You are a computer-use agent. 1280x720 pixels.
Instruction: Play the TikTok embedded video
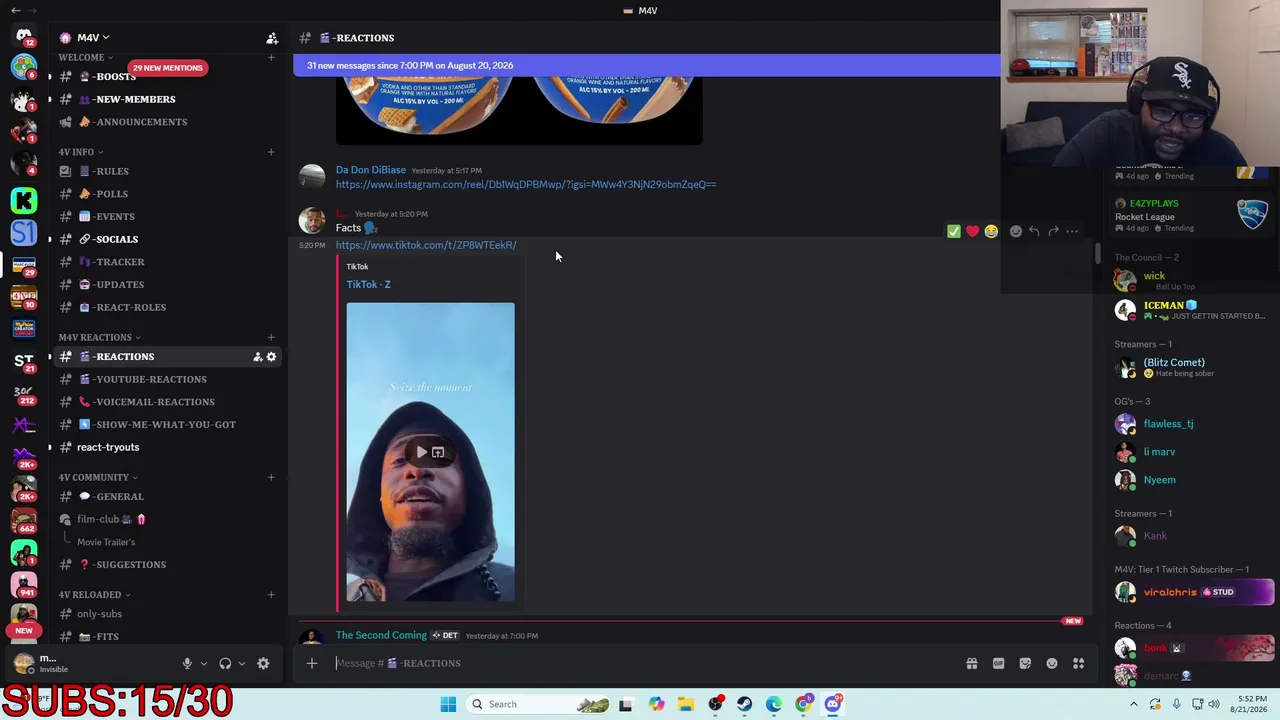point(422,452)
